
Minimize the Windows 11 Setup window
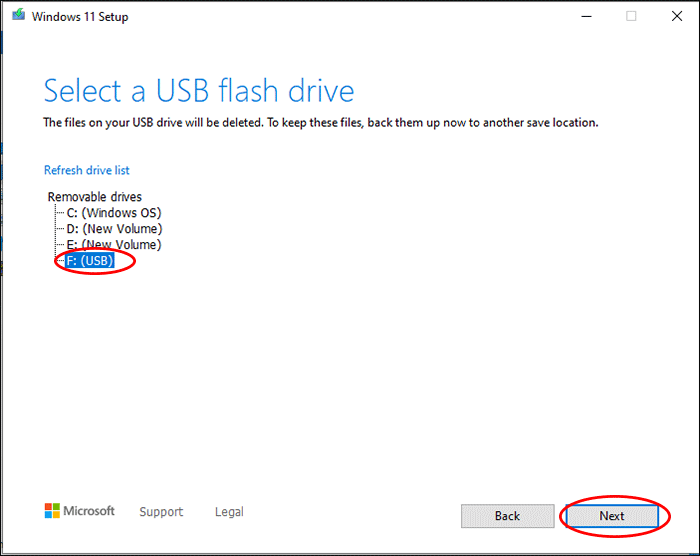(x=582, y=17)
